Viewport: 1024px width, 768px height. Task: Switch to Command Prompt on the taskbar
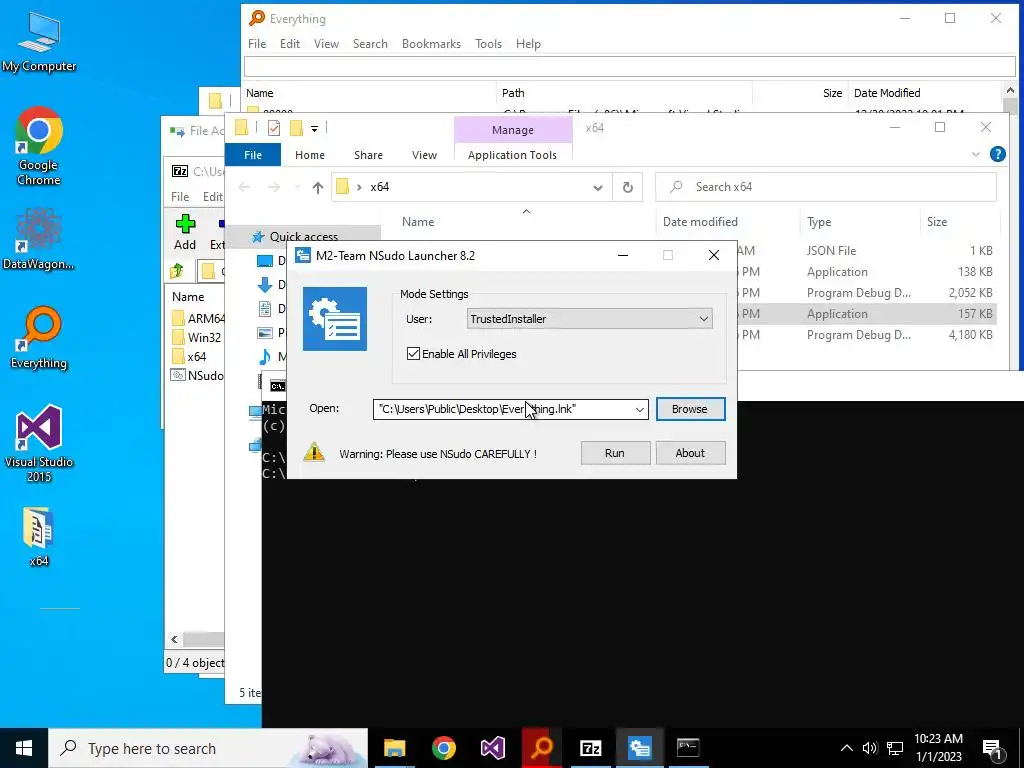(688, 748)
